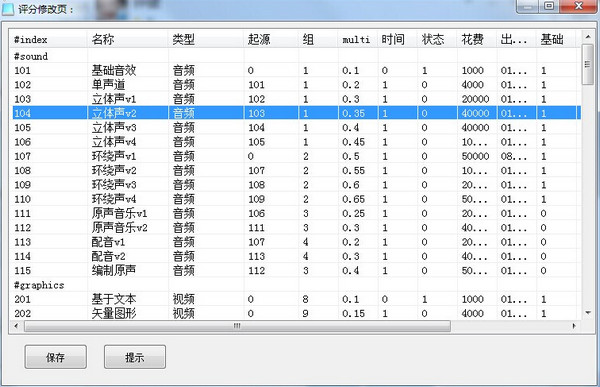600x387 pixels.
Task: Click horizontal scrollbar right arrow
Action: point(574,326)
